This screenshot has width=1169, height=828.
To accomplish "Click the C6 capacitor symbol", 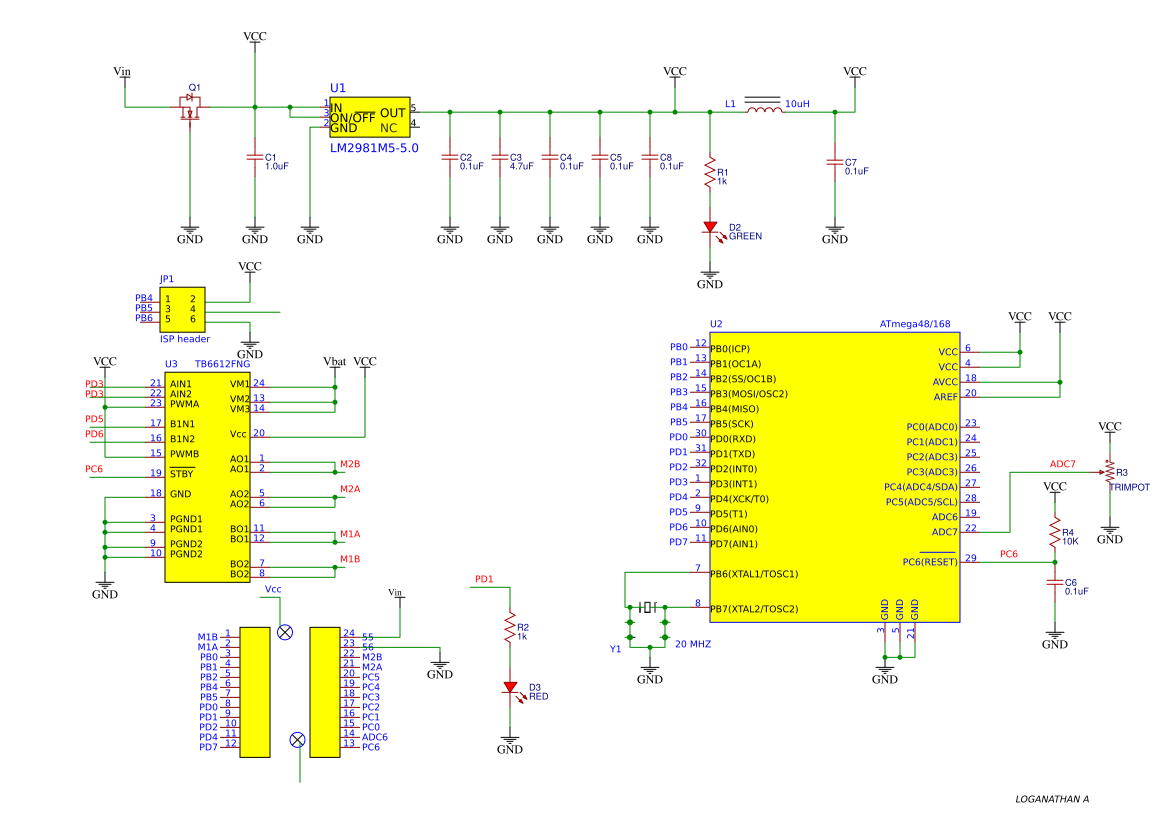I will [x=1054, y=582].
